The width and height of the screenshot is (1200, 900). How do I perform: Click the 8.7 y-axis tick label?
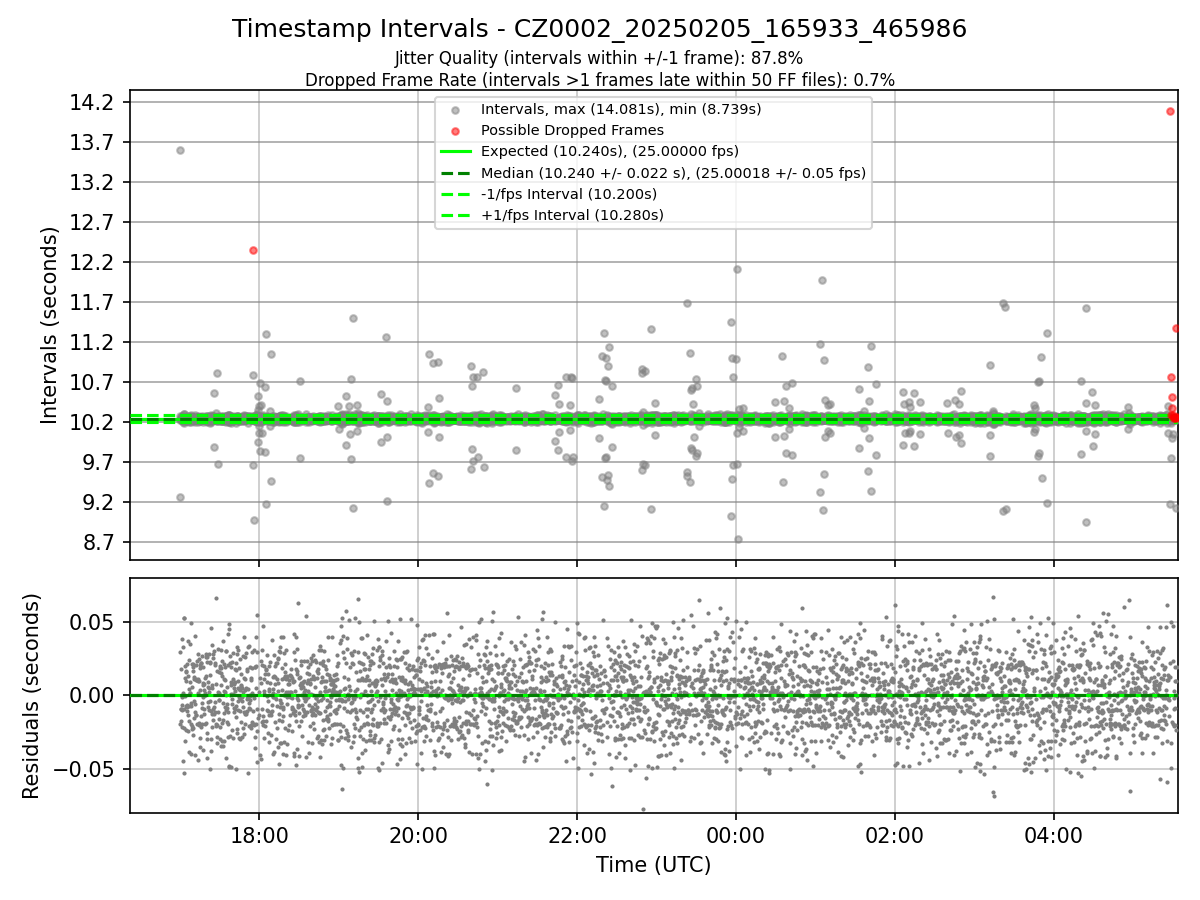pyautogui.click(x=100, y=542)
